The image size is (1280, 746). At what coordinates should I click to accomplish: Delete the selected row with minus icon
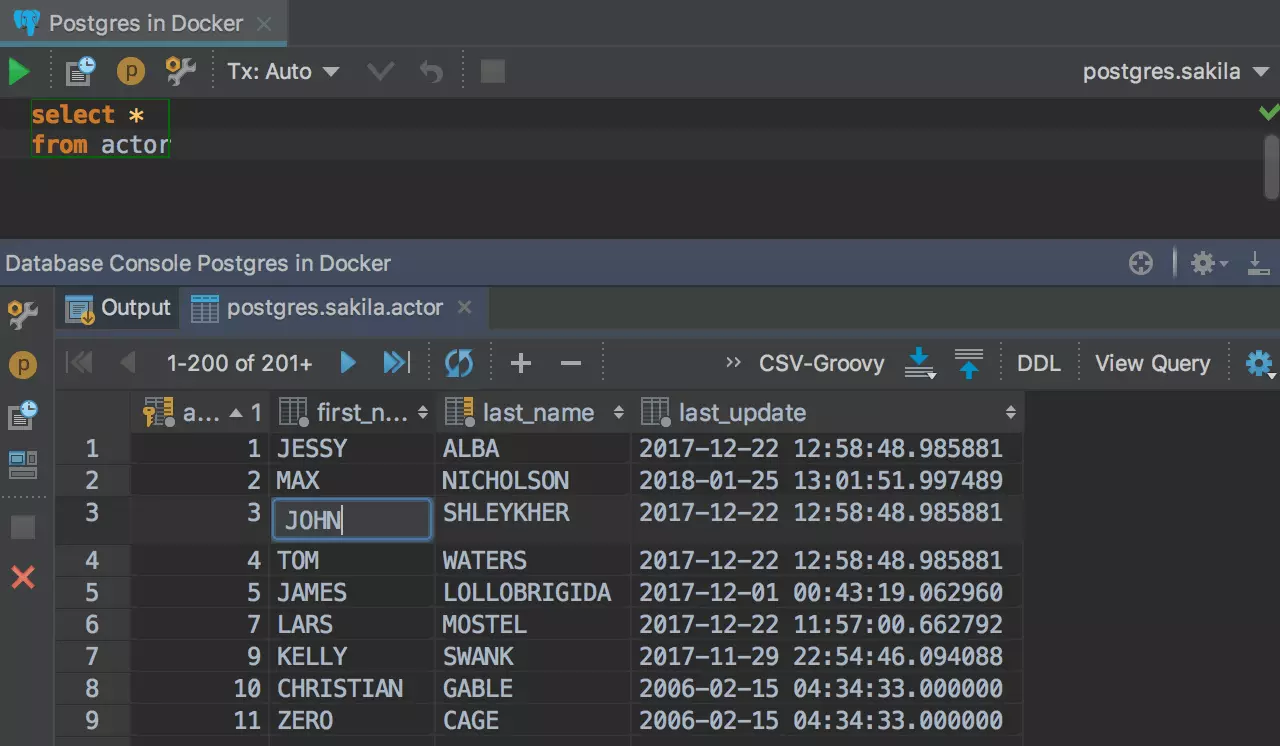(x=571, y=363)
